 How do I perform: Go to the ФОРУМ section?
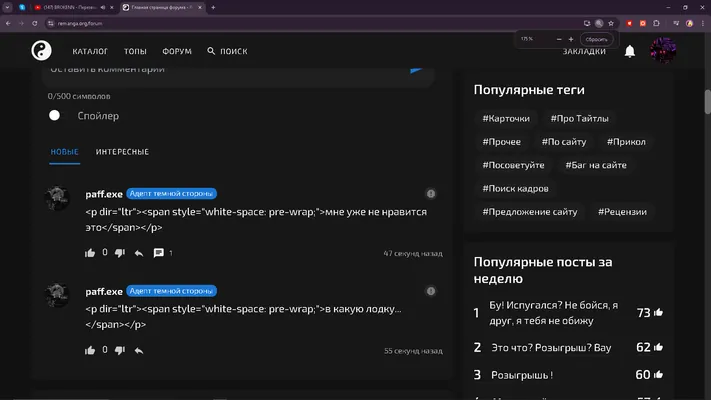pyautogui.click(x=177, y=51)
